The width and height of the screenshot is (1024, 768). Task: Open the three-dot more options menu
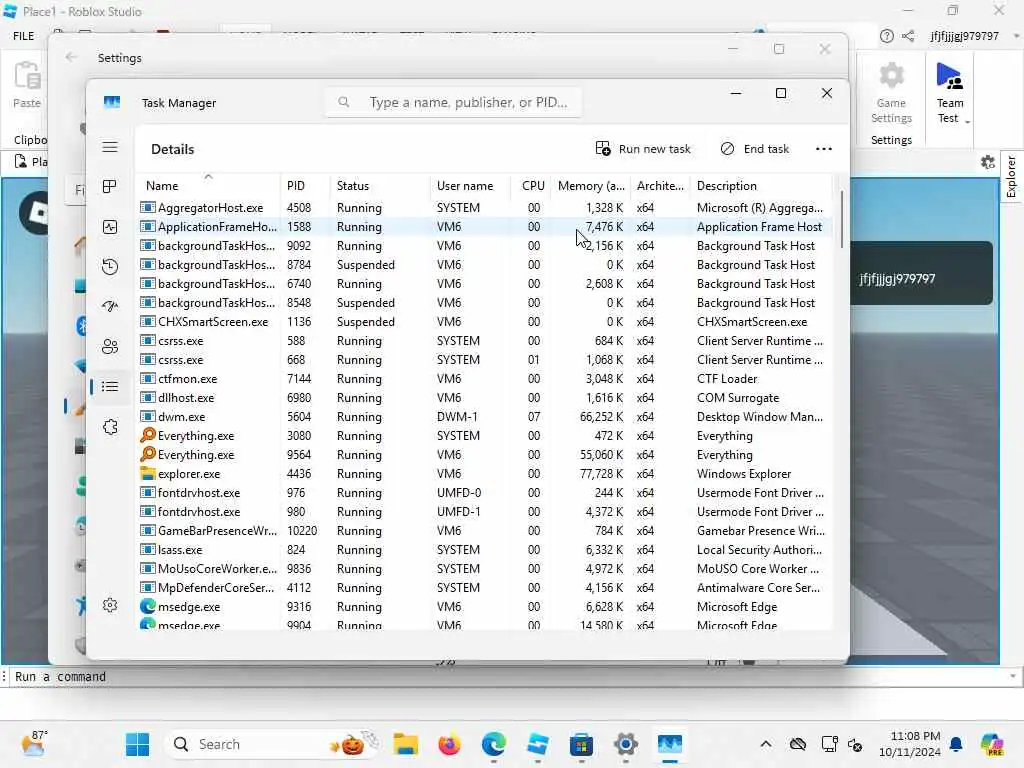[x=824, y=149]
